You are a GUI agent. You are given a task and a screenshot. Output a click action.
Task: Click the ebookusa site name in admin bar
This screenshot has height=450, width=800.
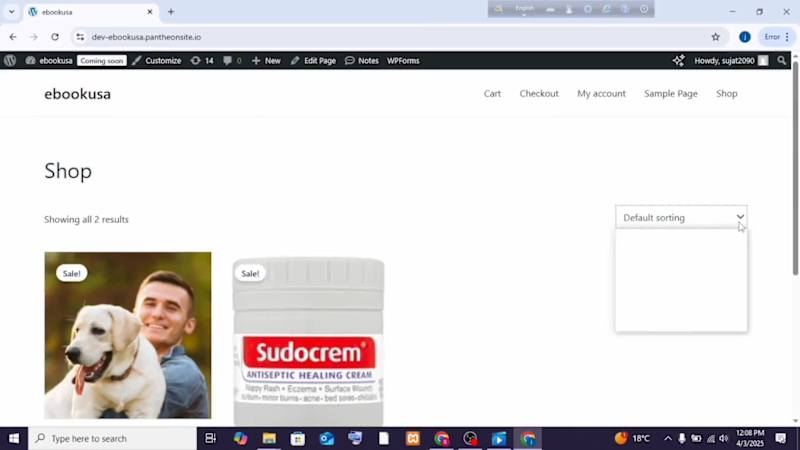click(x=49, y=60)
